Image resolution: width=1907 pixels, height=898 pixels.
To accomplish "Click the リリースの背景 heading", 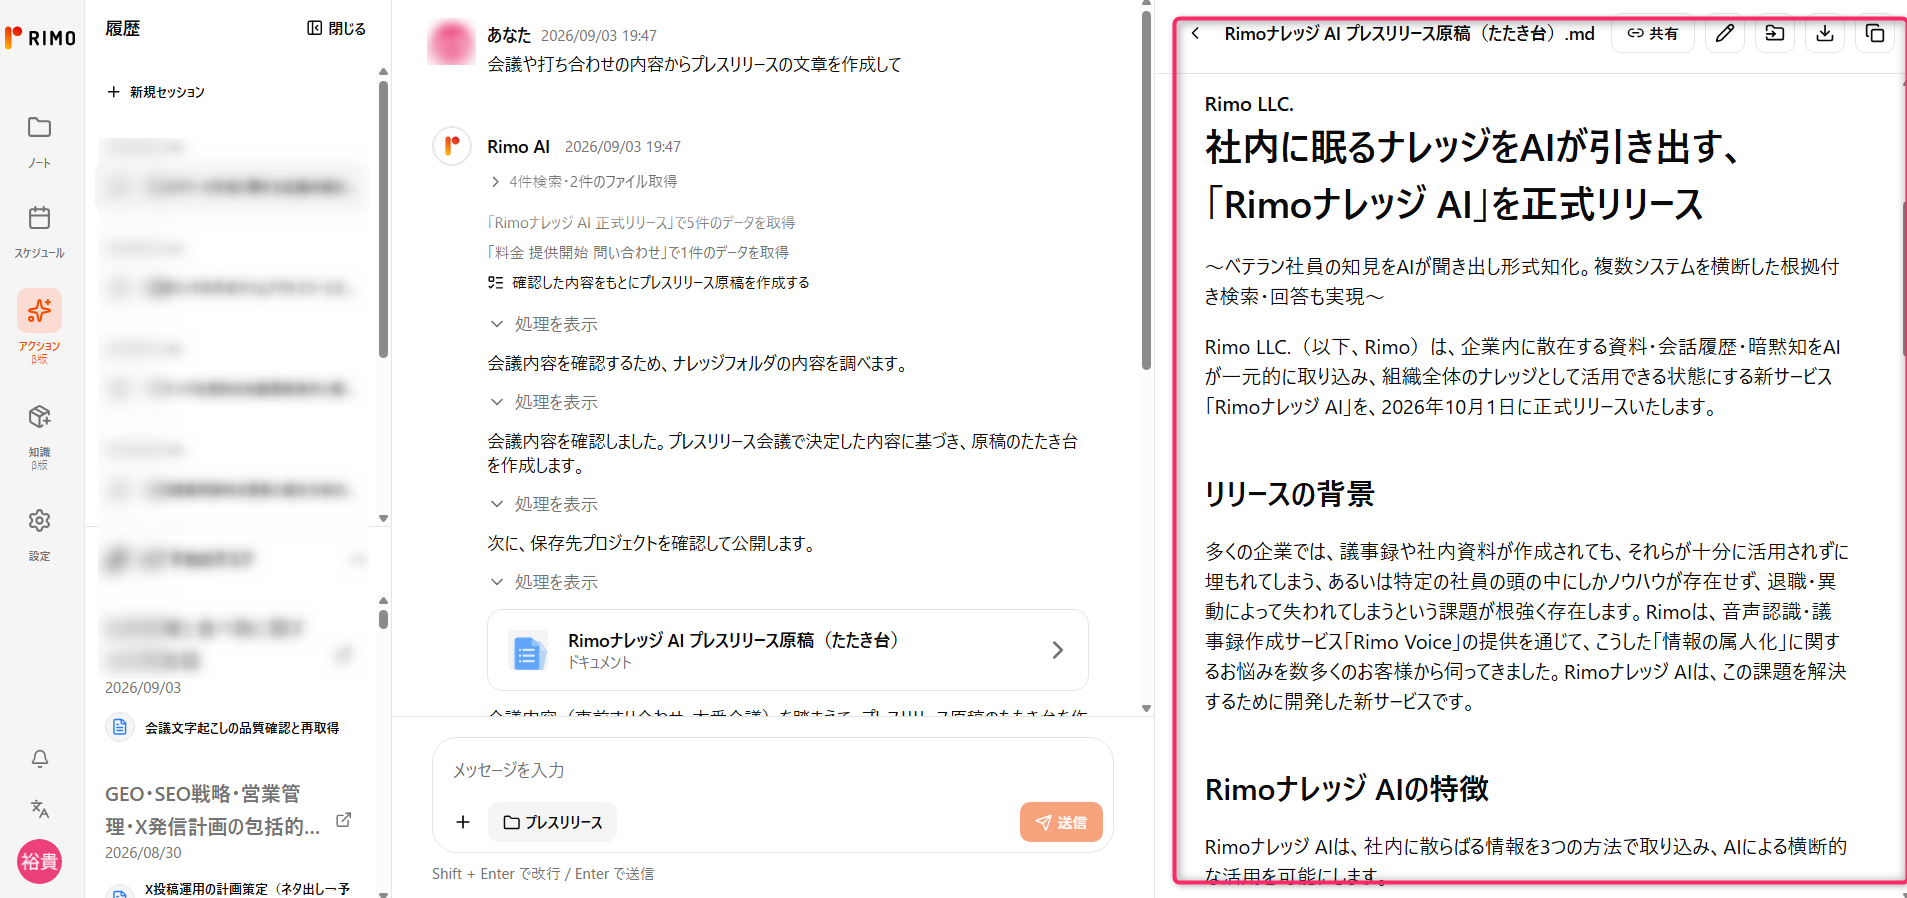I will [1289, 494].
